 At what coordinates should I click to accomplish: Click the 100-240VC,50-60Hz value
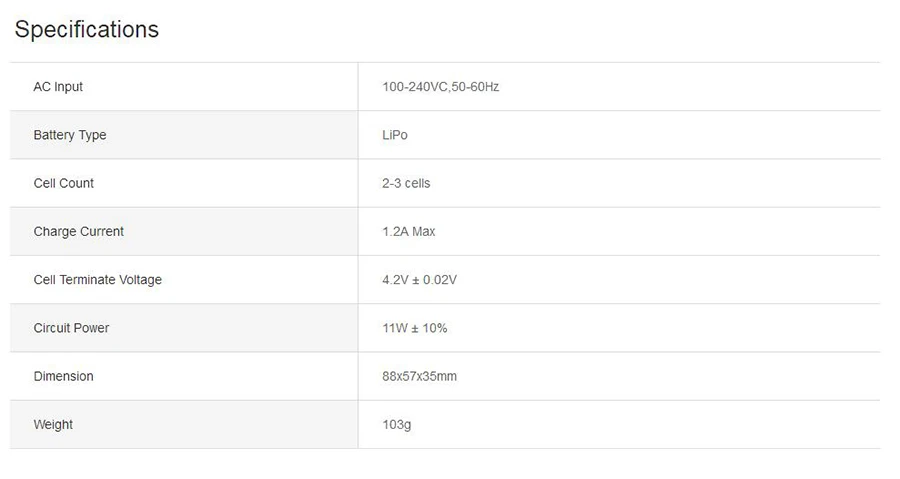coord(440,87)
